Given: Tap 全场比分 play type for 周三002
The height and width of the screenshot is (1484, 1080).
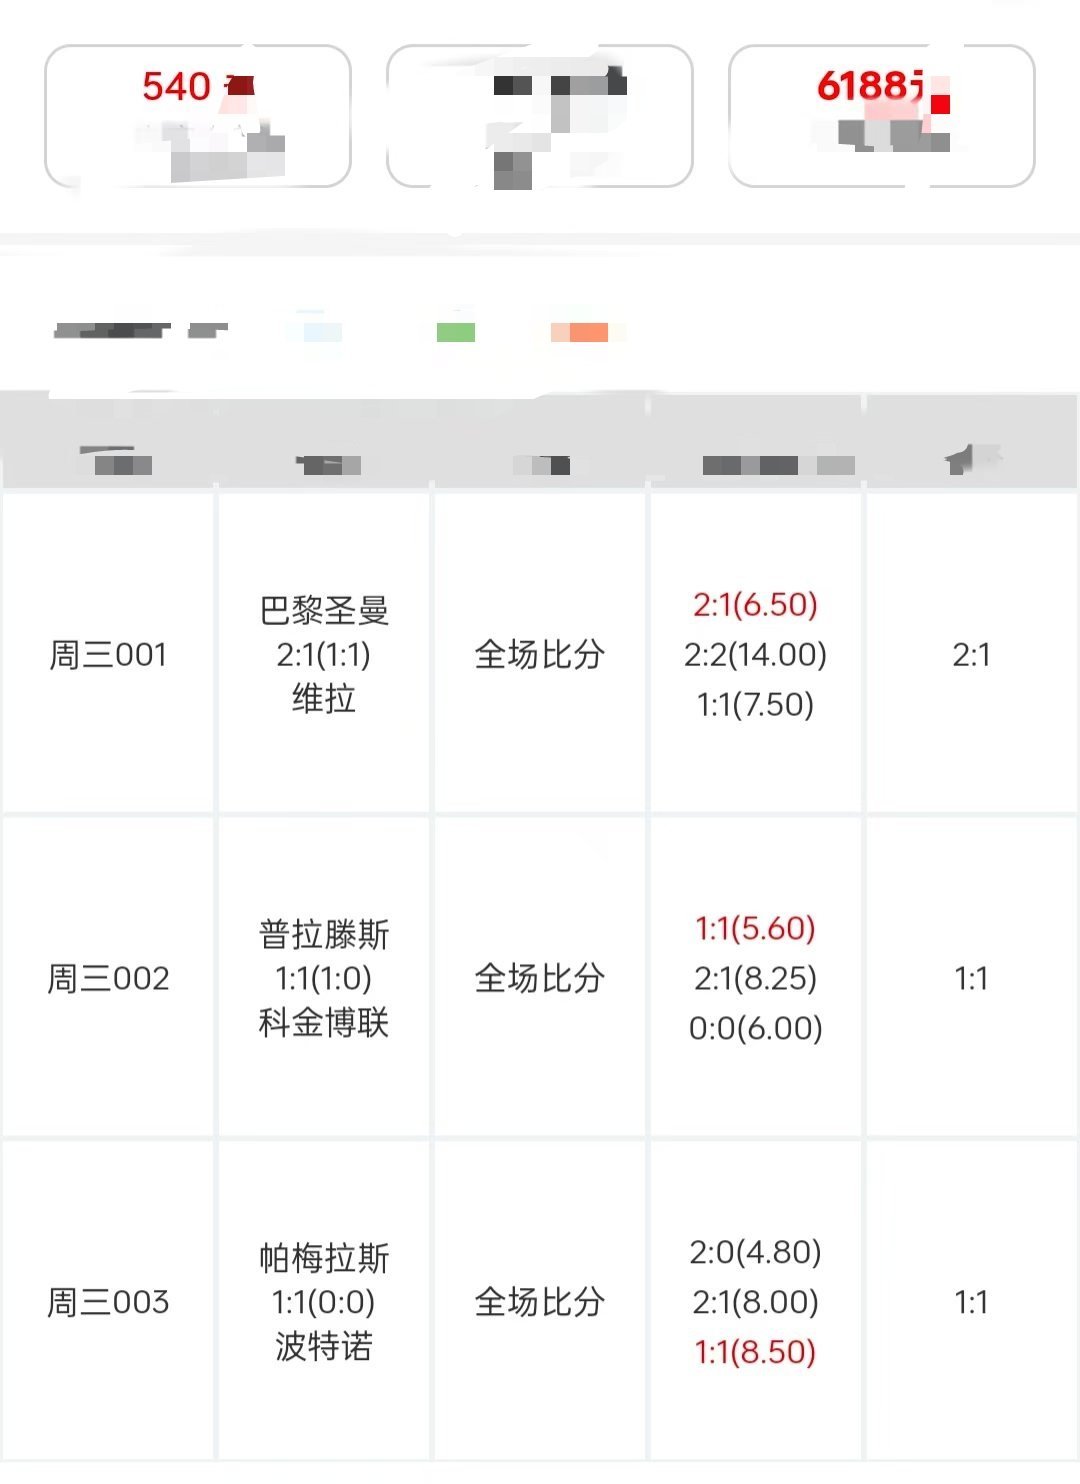Looking at the screenshot, I should tap(540, 978).
